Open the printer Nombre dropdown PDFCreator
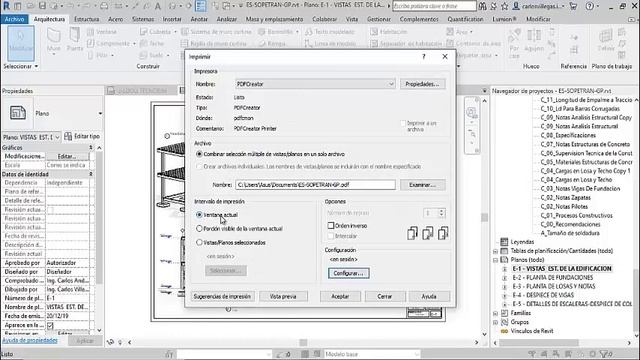 pyautogui.click(x=315, y=84)
